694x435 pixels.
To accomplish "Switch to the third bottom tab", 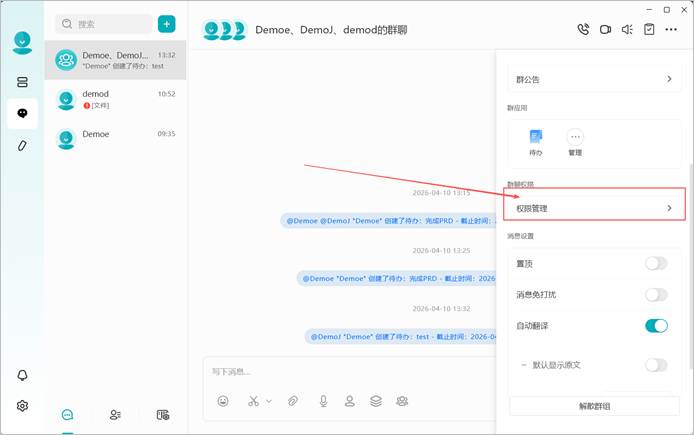I will (163, 415).
